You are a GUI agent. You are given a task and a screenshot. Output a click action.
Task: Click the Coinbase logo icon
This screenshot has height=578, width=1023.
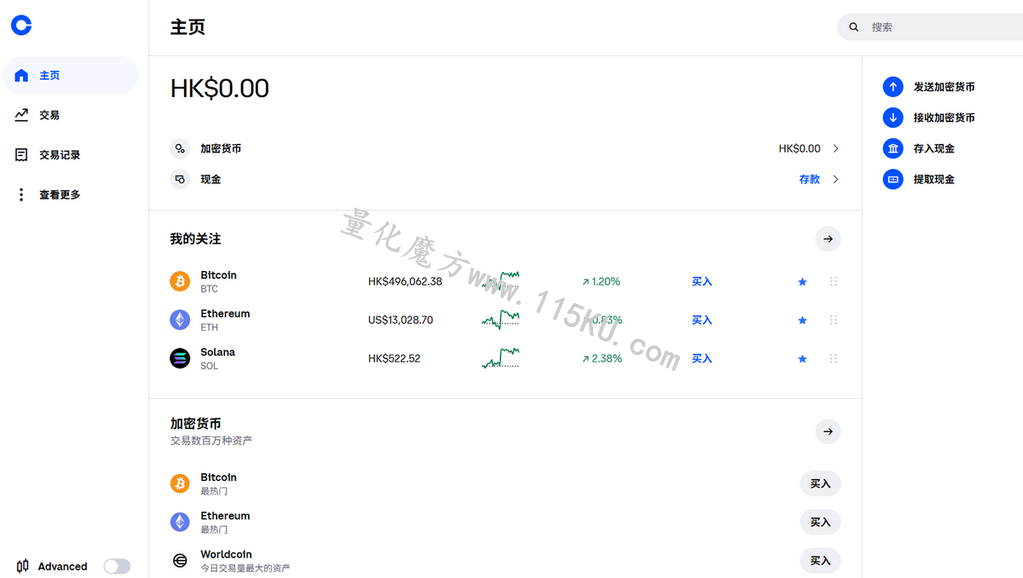tap(21, 25)
